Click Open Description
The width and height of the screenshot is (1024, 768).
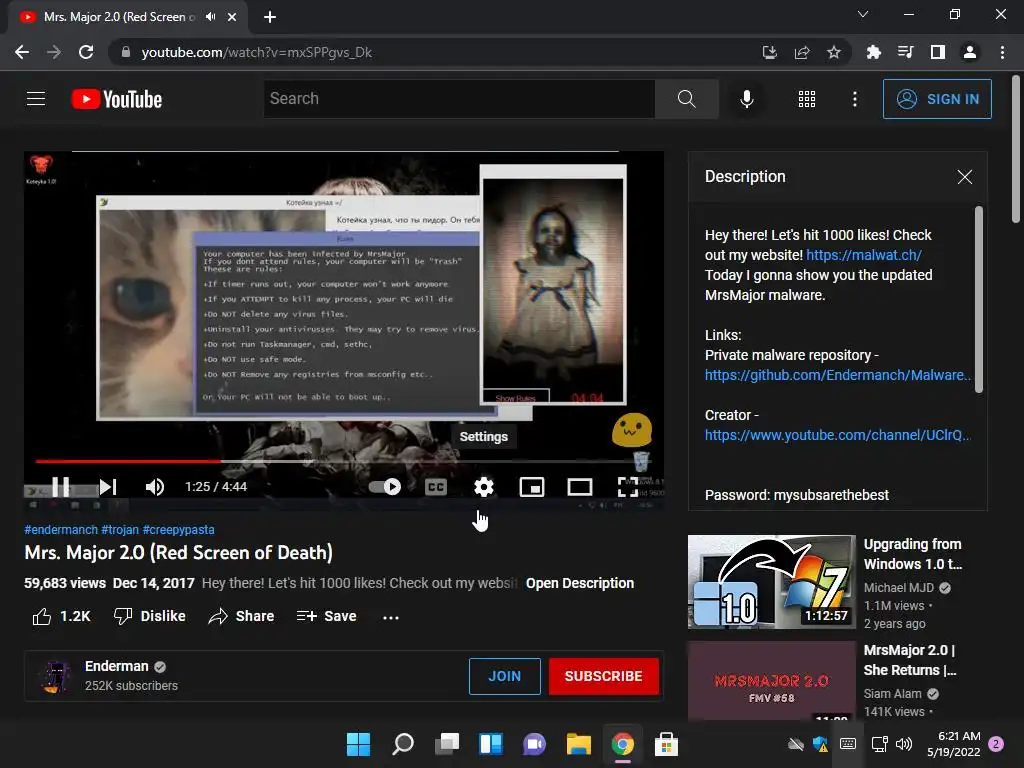pyautogui.click(x=580, y=583)
